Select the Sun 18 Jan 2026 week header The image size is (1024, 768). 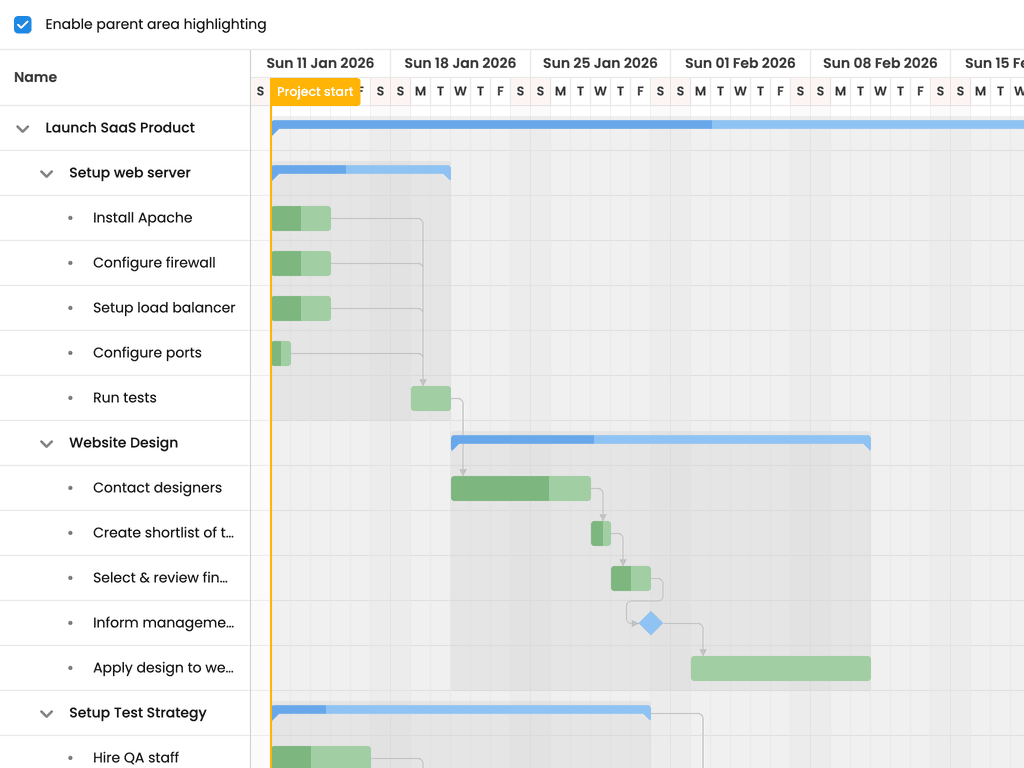460,63
